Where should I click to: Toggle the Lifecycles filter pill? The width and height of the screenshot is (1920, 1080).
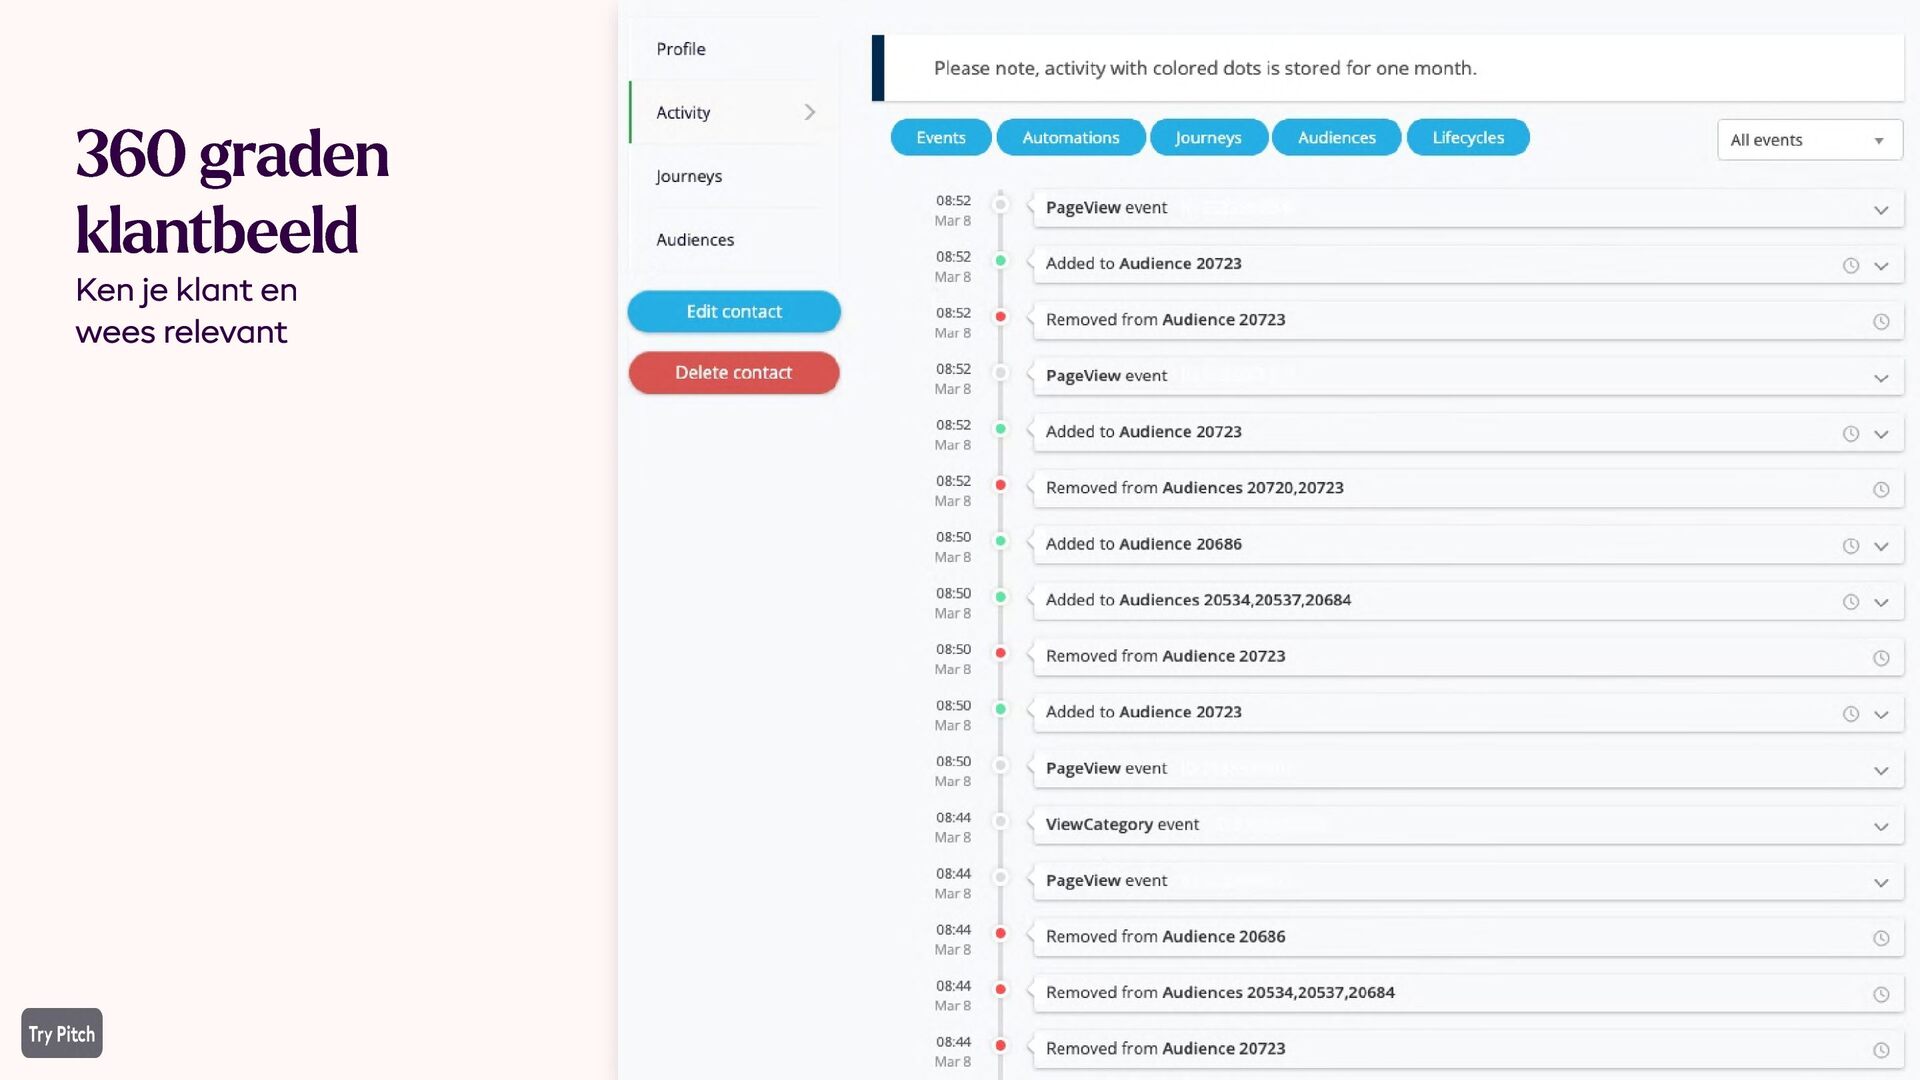[x=1467, y=138]
